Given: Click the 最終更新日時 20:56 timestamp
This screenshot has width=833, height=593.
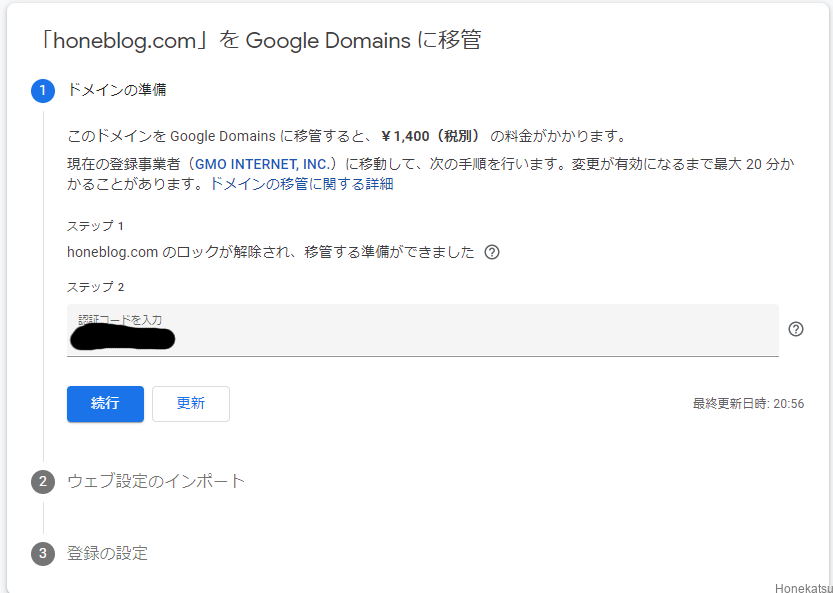Looking at the screenshot, I should pyautogui.click(x=748, y=404).
